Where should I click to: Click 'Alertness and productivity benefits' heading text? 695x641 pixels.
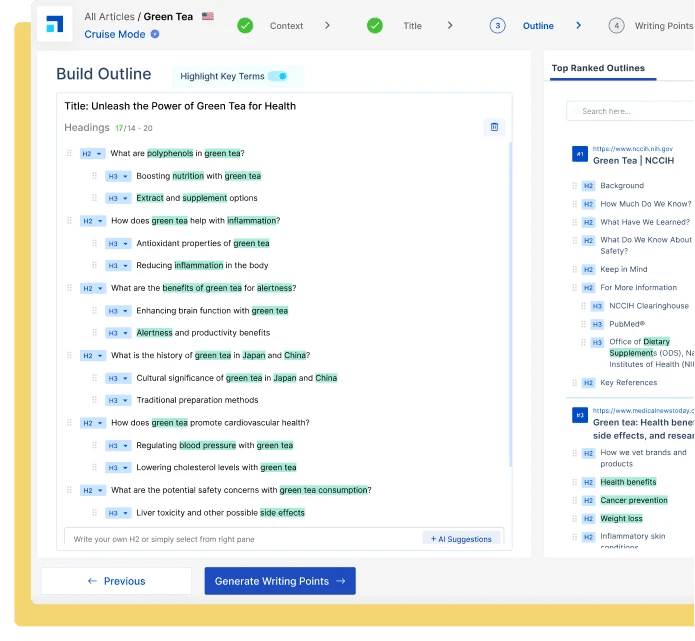tap(203, 333)
